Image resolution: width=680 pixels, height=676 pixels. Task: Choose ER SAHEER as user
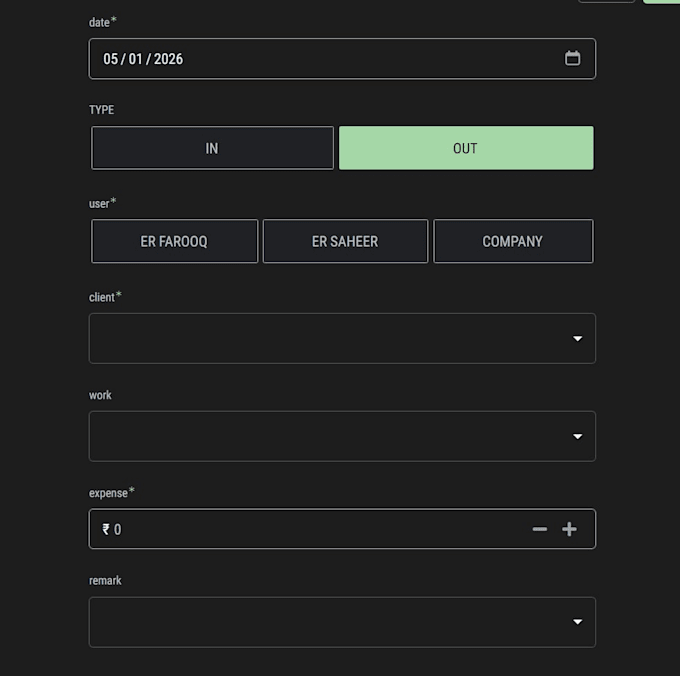[x=345, y=242]
